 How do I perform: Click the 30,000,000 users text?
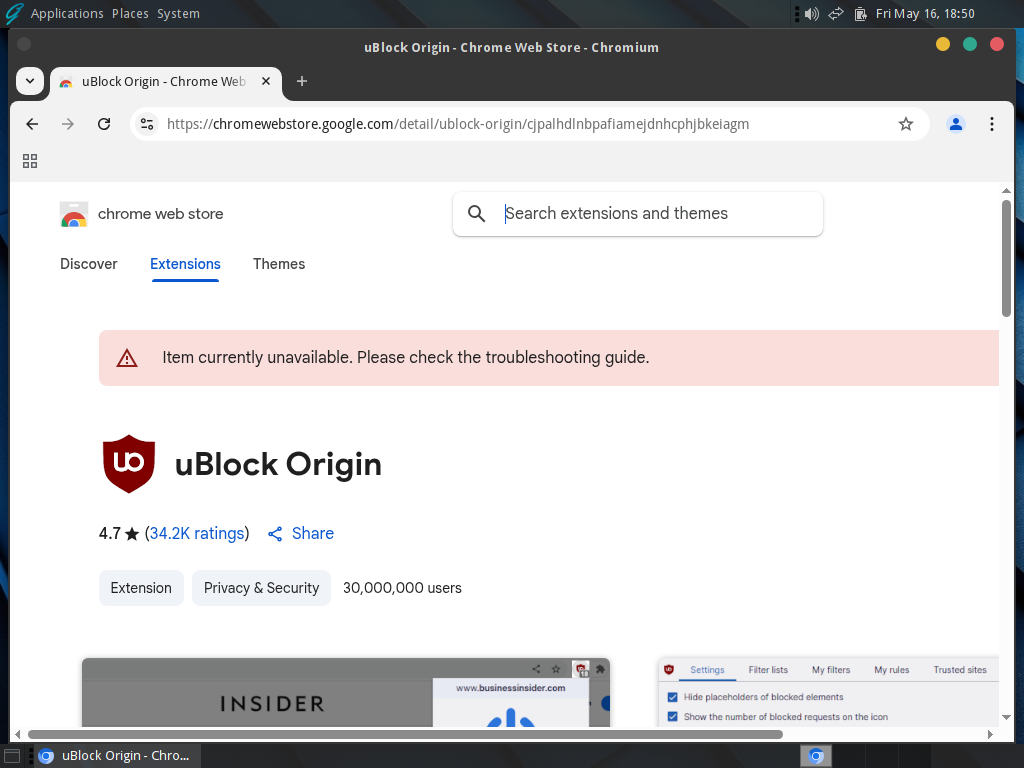(x=402, y=588)
